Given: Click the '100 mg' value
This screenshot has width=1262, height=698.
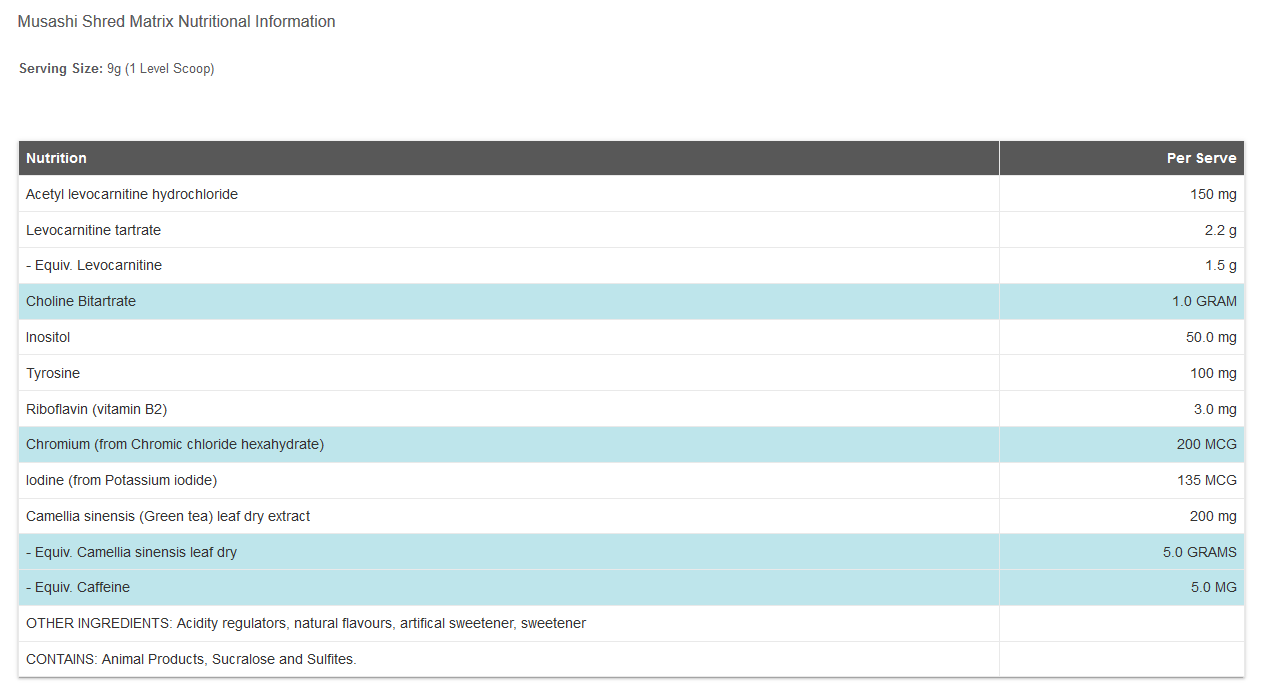Looking at the screenshot, I should (x=1213, y=373).
